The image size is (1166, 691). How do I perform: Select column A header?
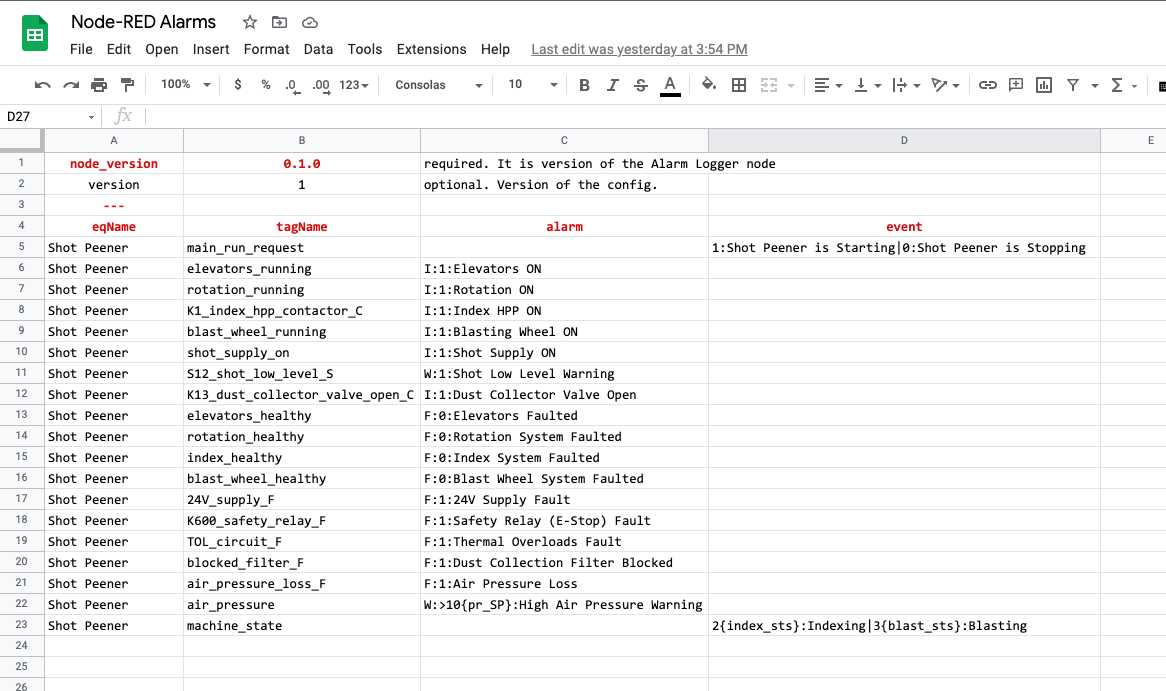pos(114,141)
